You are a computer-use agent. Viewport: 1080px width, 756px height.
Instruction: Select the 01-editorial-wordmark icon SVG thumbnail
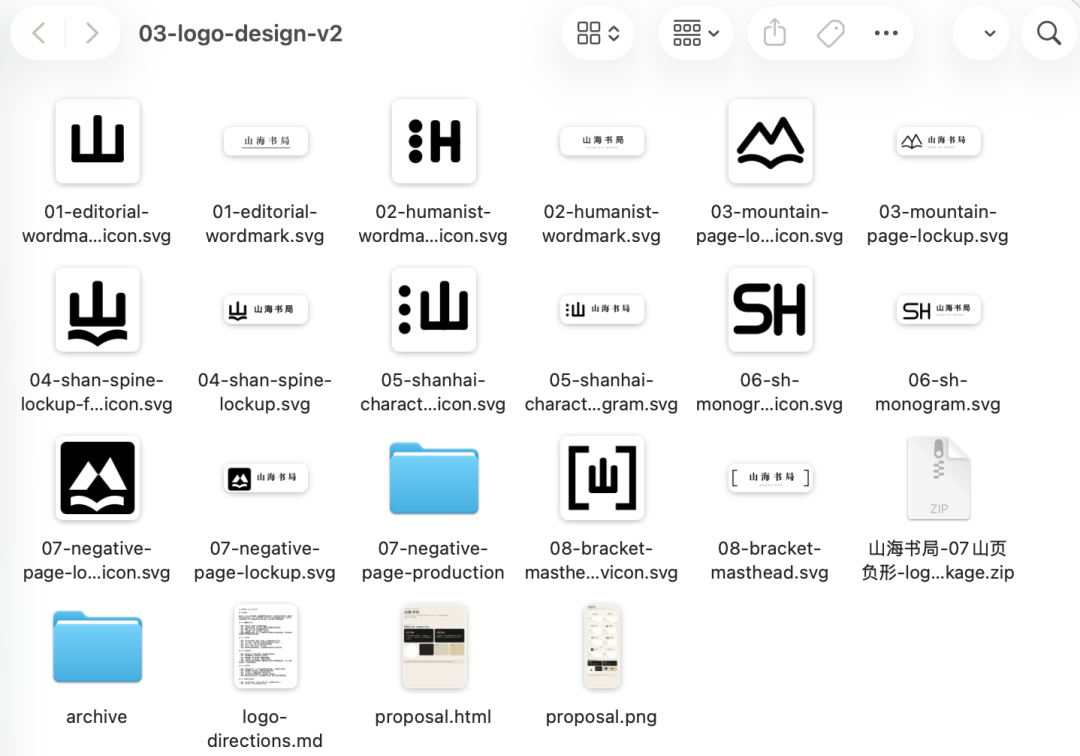97,141
